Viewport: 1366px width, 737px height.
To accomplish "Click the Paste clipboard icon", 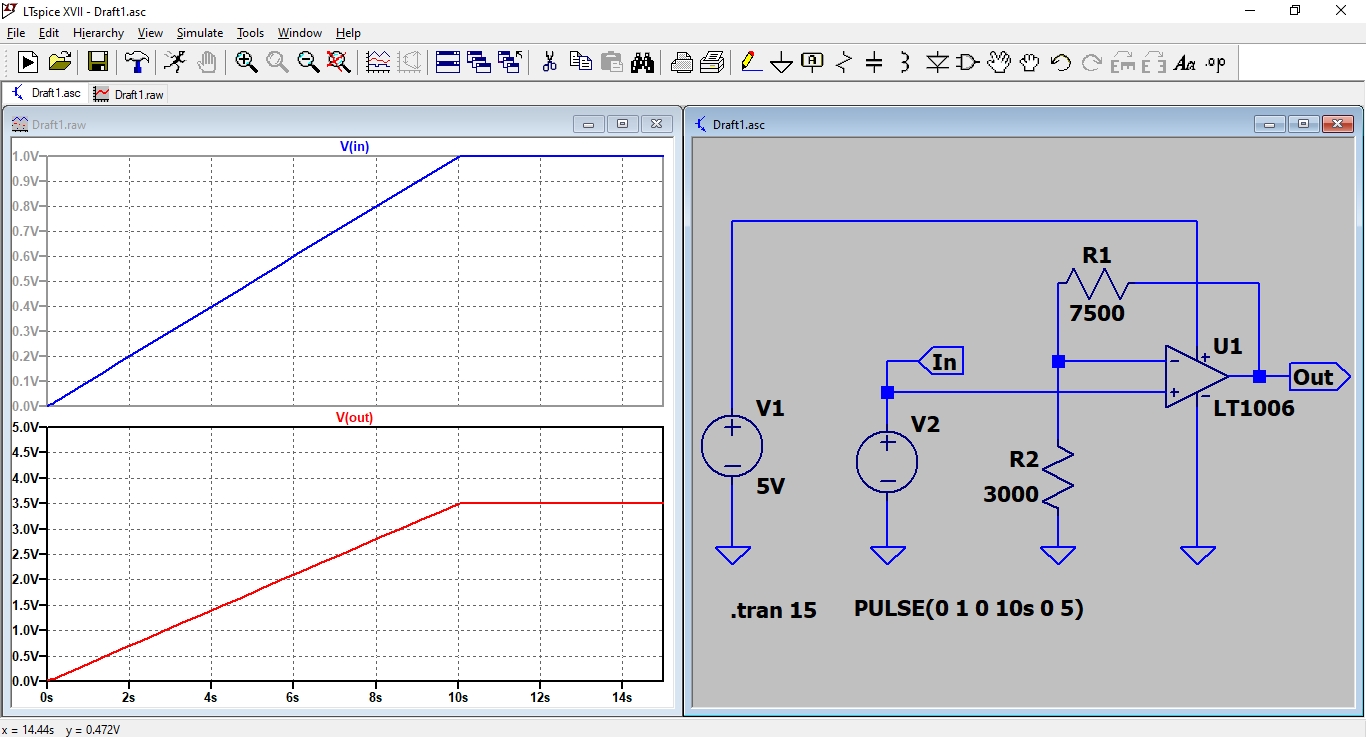I will click(611, 62).
